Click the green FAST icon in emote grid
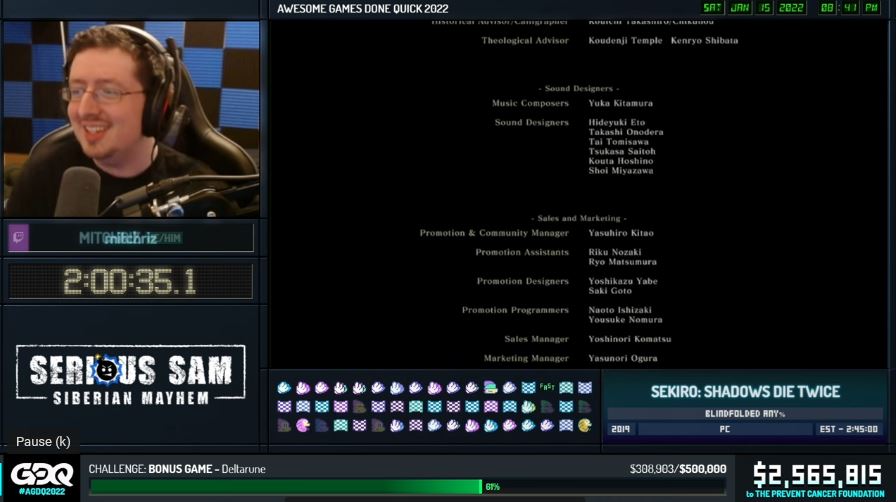Viewport: 896px width, 502px height. coord(547,387)
